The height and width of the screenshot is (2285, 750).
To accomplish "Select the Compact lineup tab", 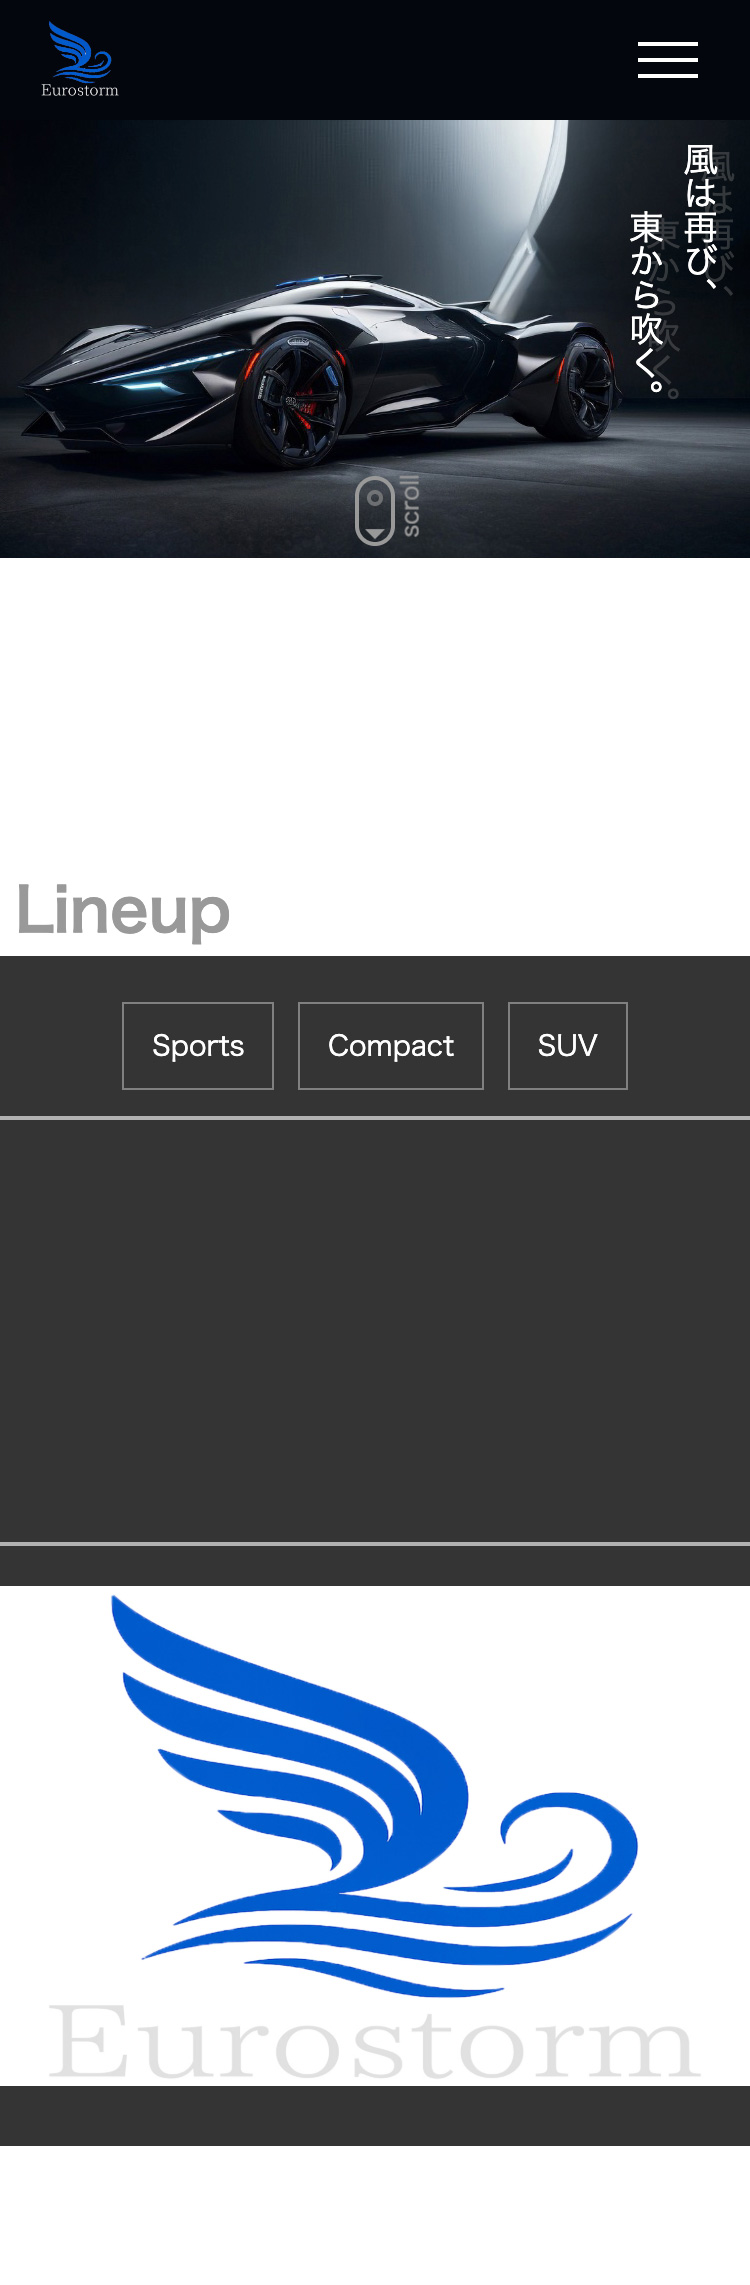I will click(391, 1046).
